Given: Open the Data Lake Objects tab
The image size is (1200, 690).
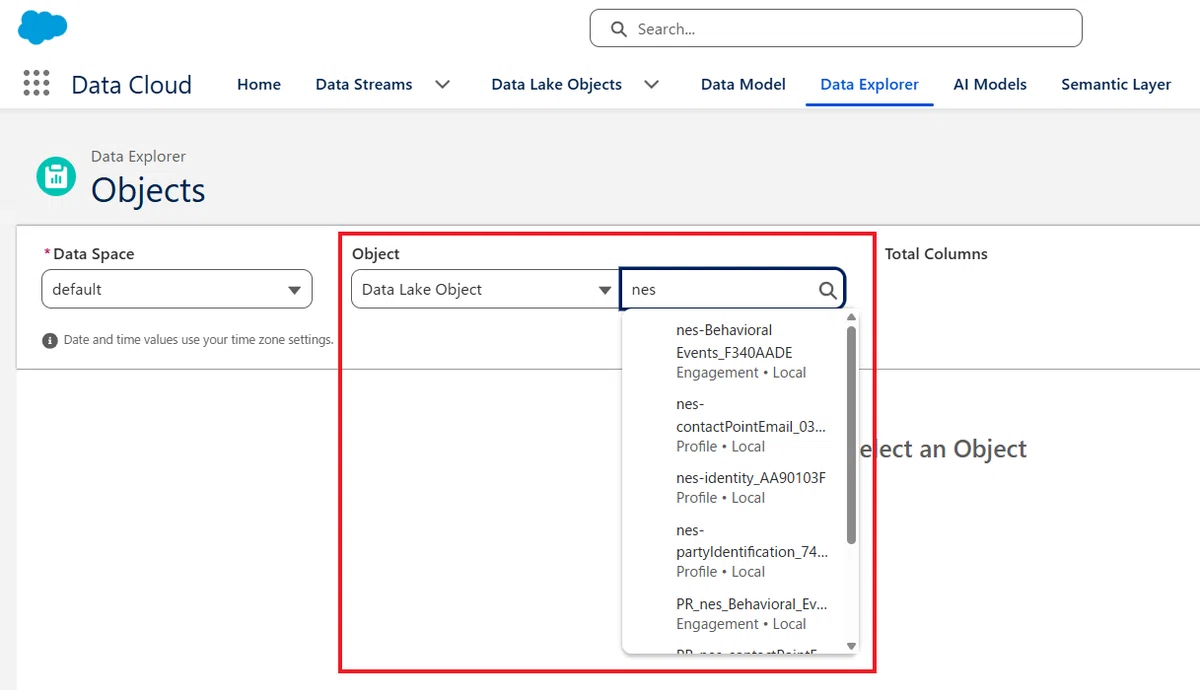Looking at the screenshot, I should pyautogui.click(x=557, y=85).
